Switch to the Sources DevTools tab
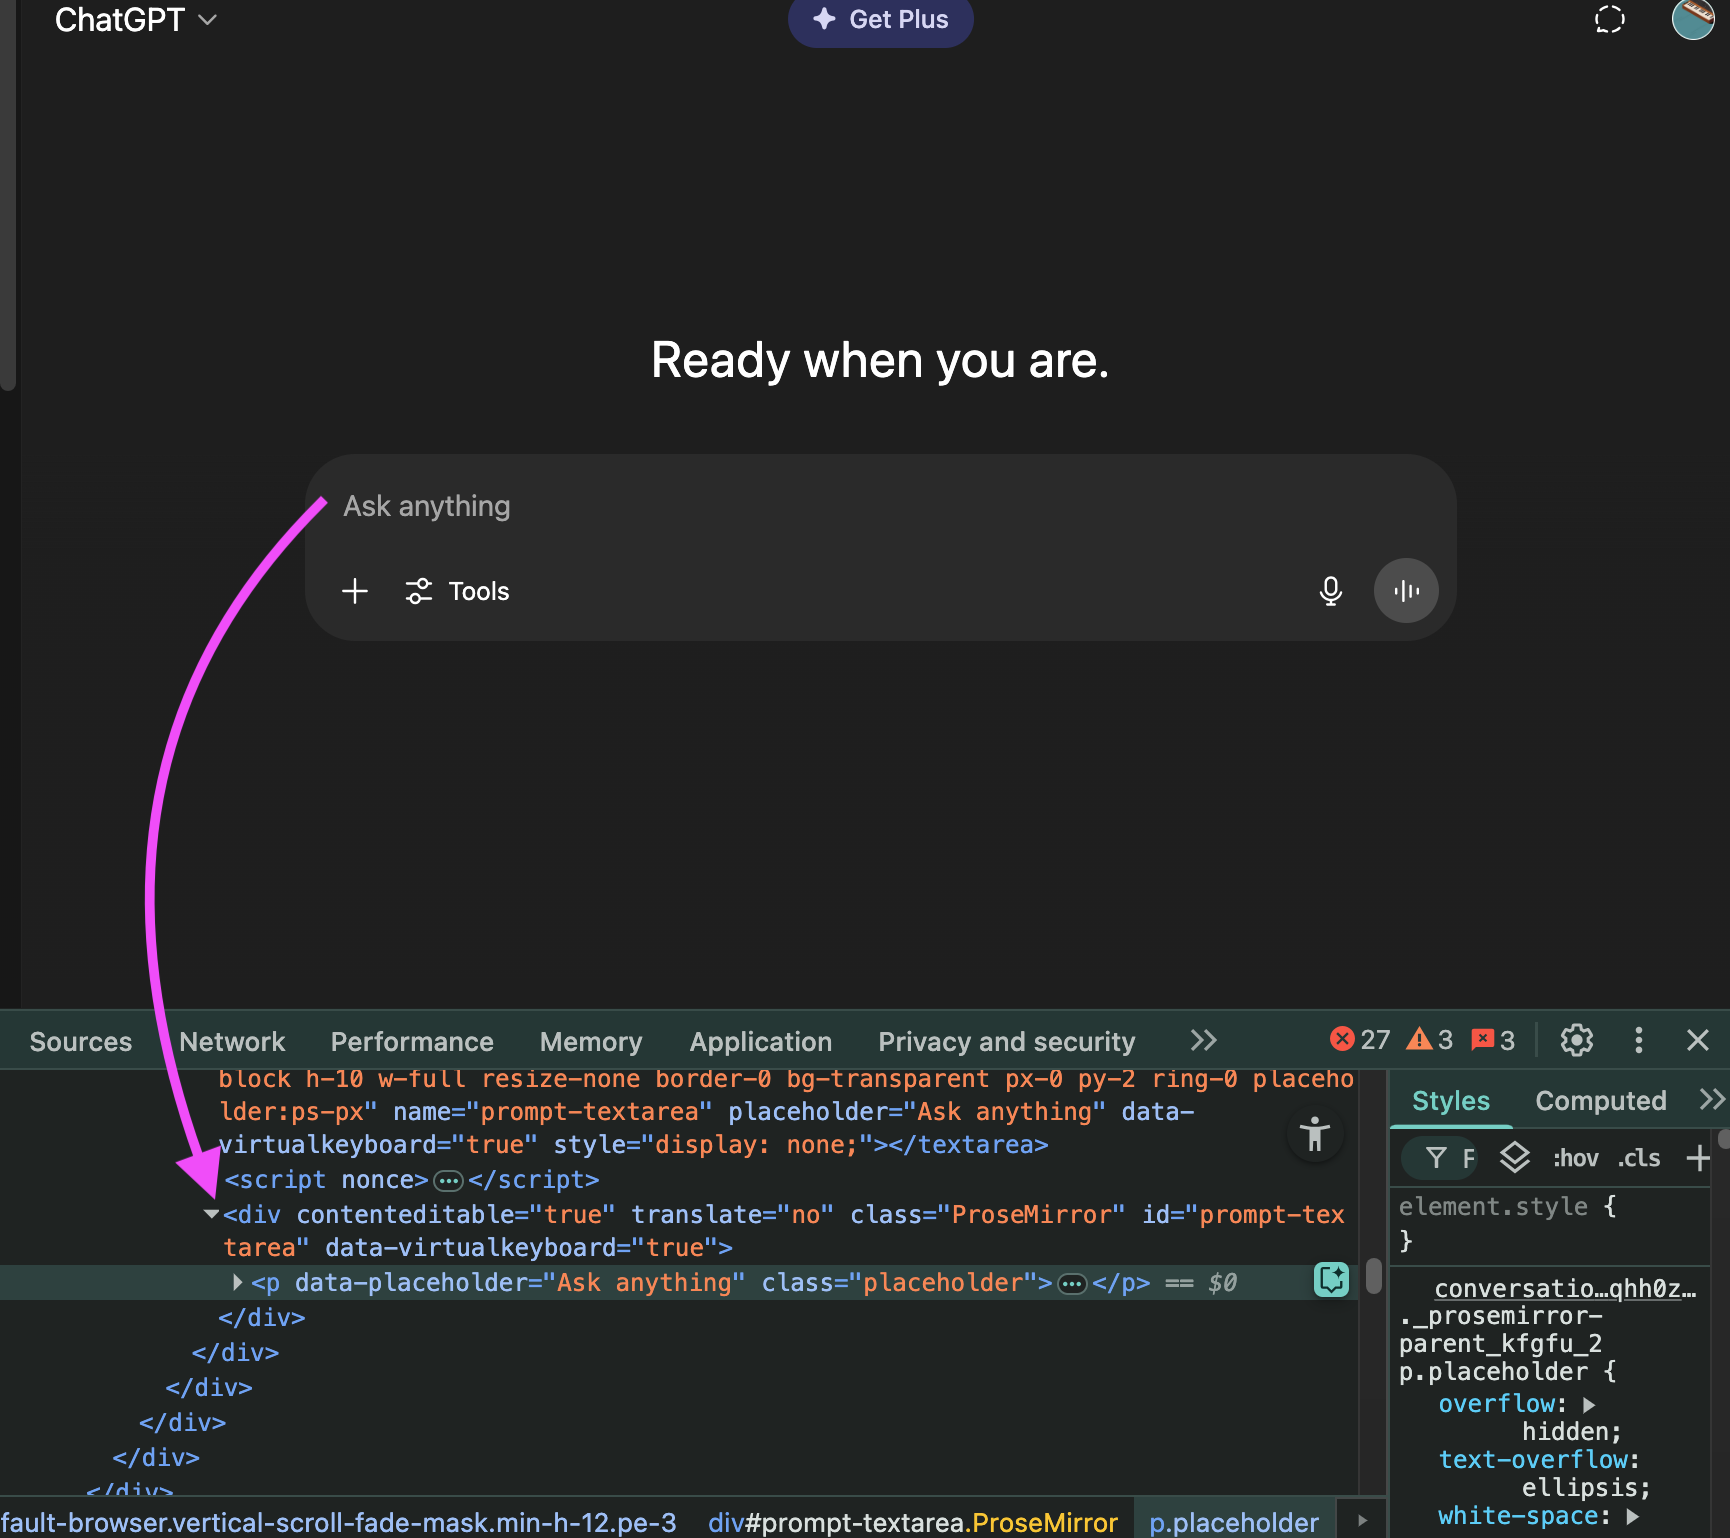 click(81, 1042)
